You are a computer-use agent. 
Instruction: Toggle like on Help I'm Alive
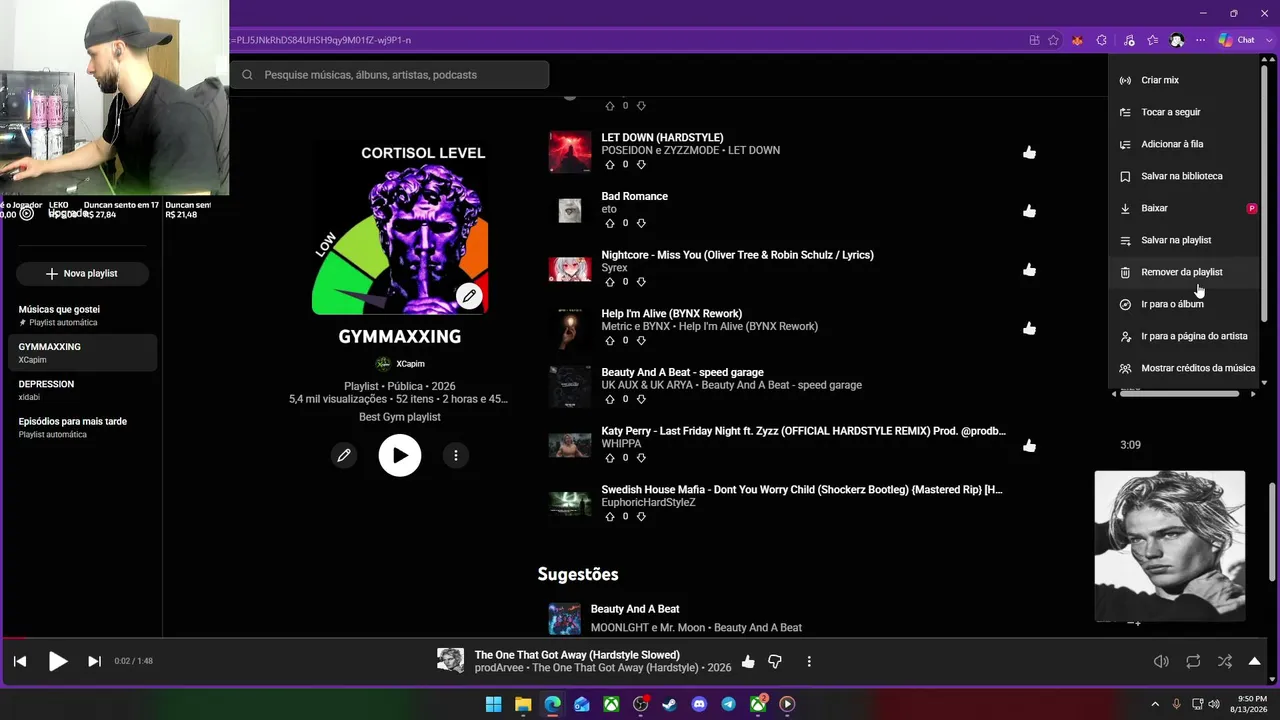(1029, 328)
